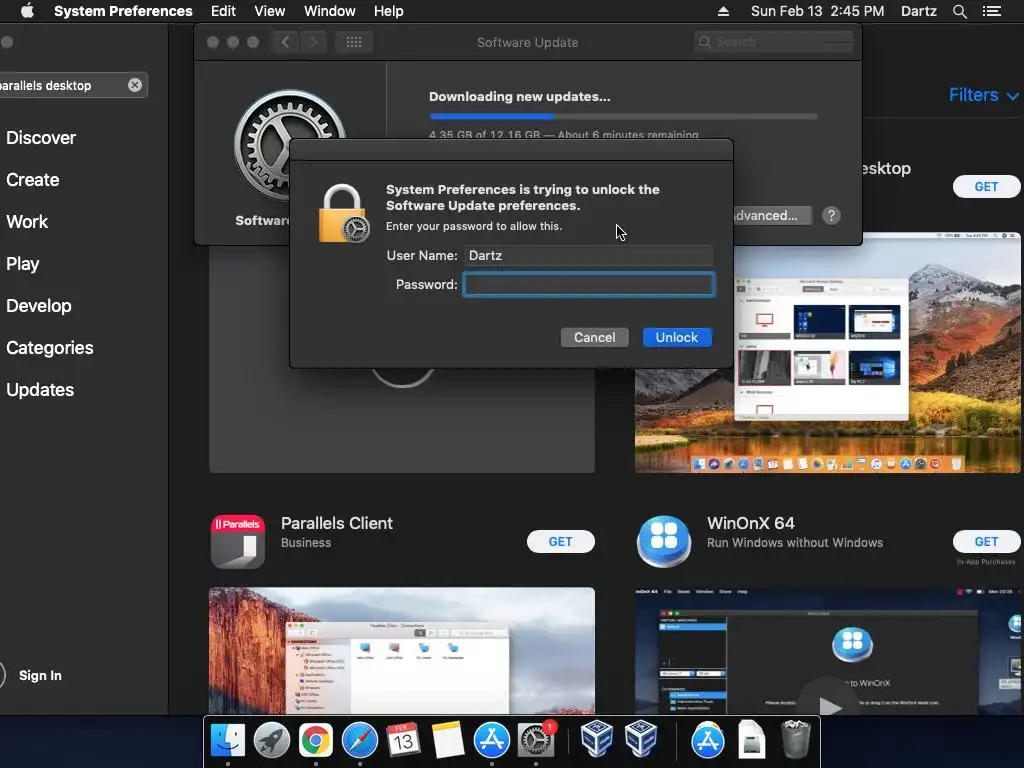Click the Unlock button
1024x768 pixels.
(677, 338)
